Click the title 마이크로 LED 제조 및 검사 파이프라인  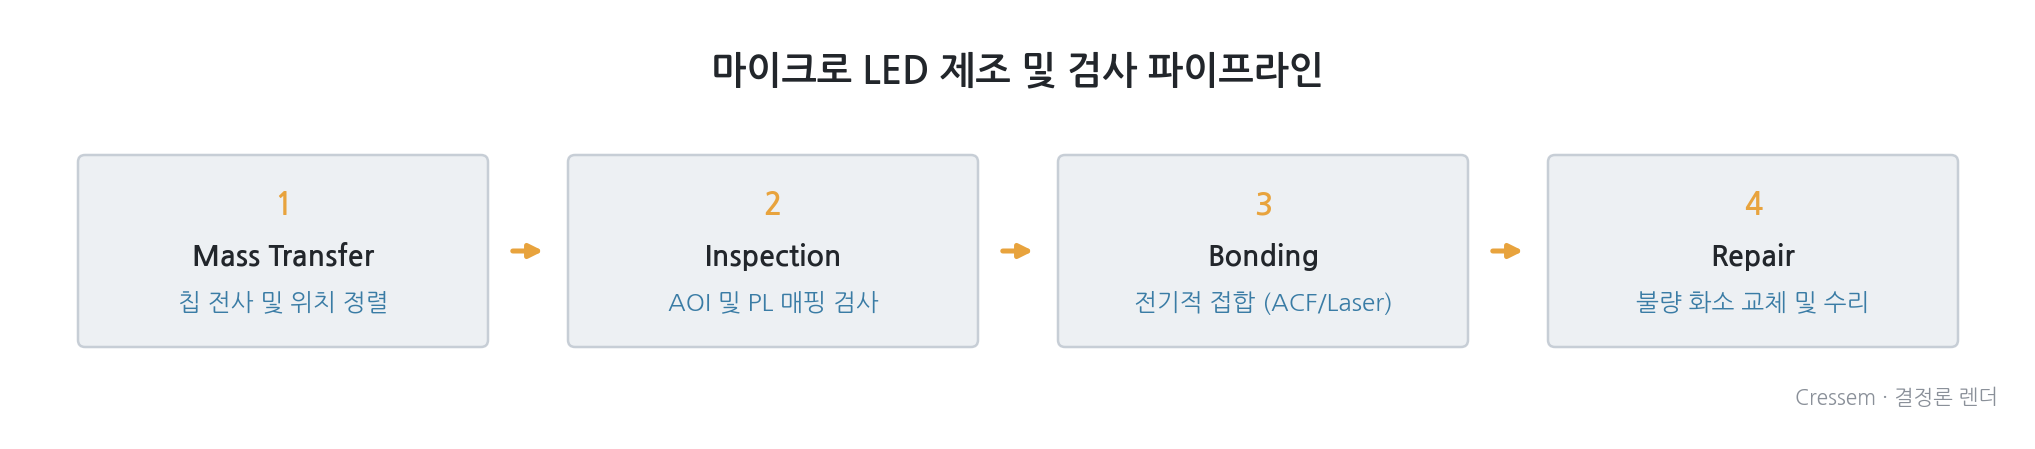pyautogui.click(x=1017, y=70)
